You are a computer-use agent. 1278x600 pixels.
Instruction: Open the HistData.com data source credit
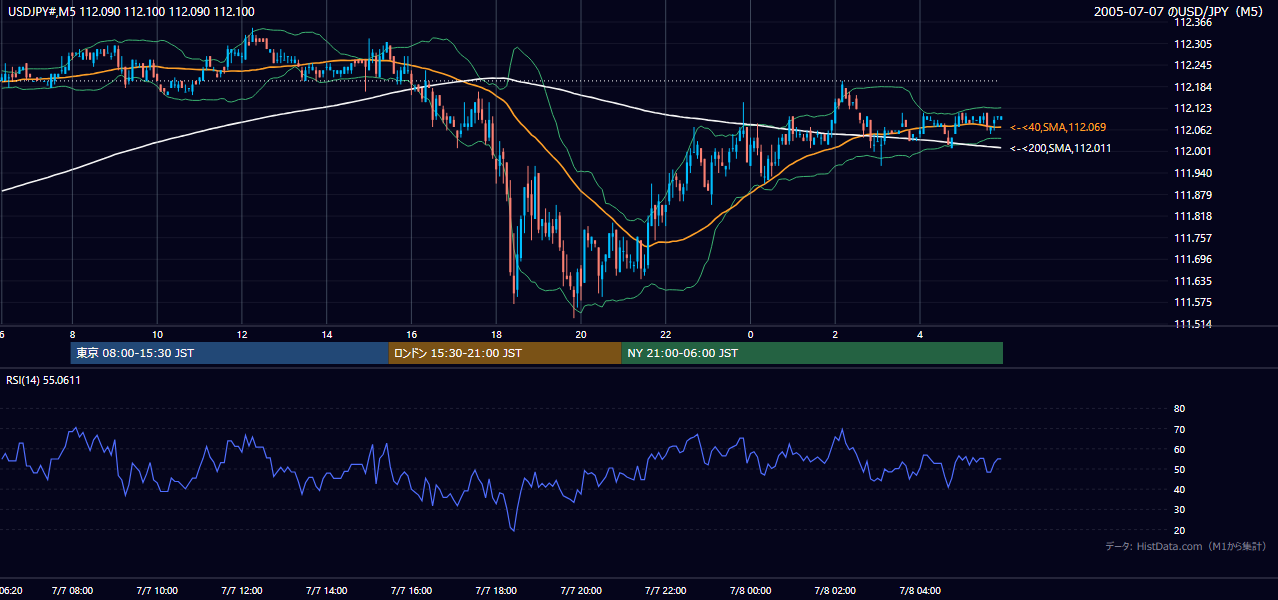point(1186,546)
